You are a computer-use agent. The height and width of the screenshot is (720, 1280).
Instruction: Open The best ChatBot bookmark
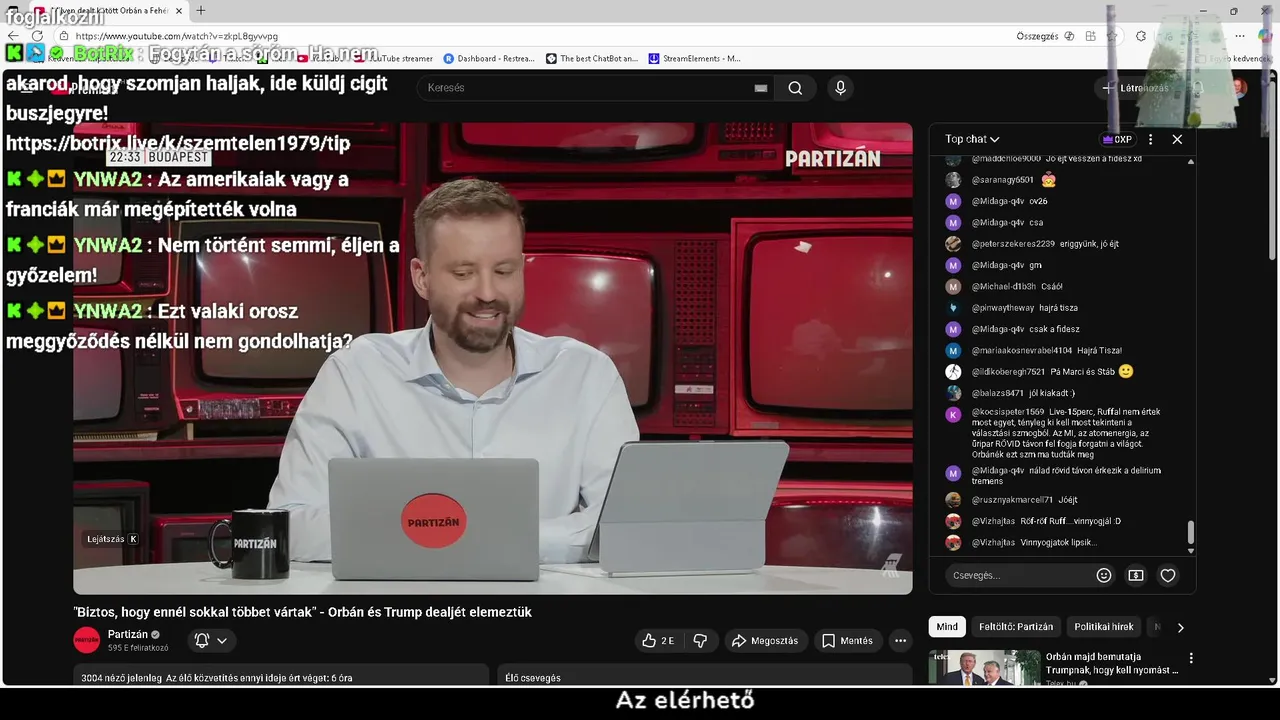[592, 59]
